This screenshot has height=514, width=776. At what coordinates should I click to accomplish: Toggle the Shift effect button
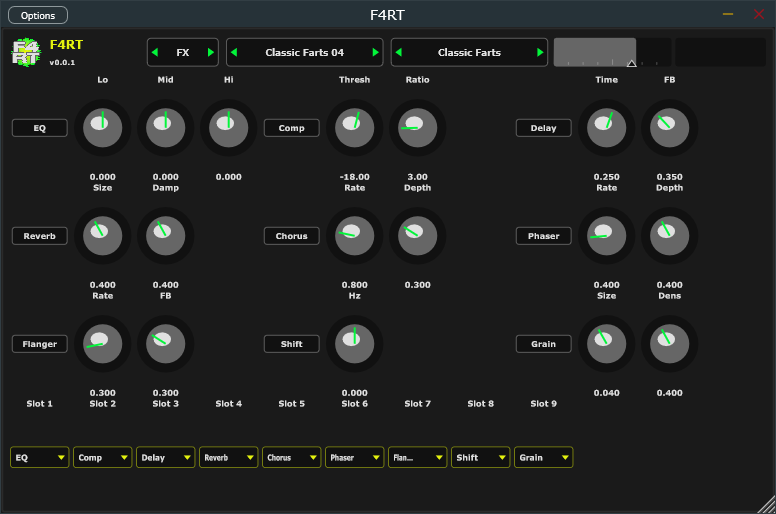(x=291, y=344)
